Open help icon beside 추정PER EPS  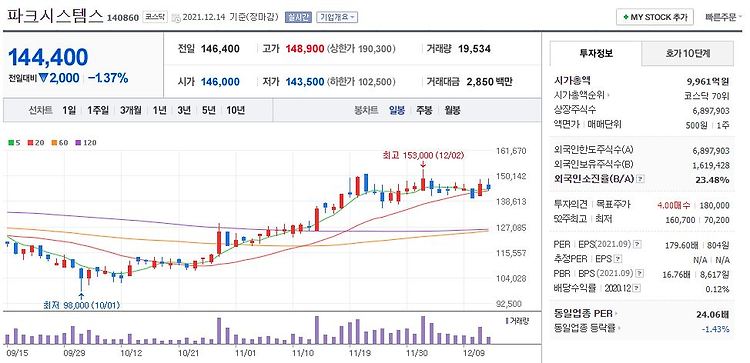click(618, 259)
